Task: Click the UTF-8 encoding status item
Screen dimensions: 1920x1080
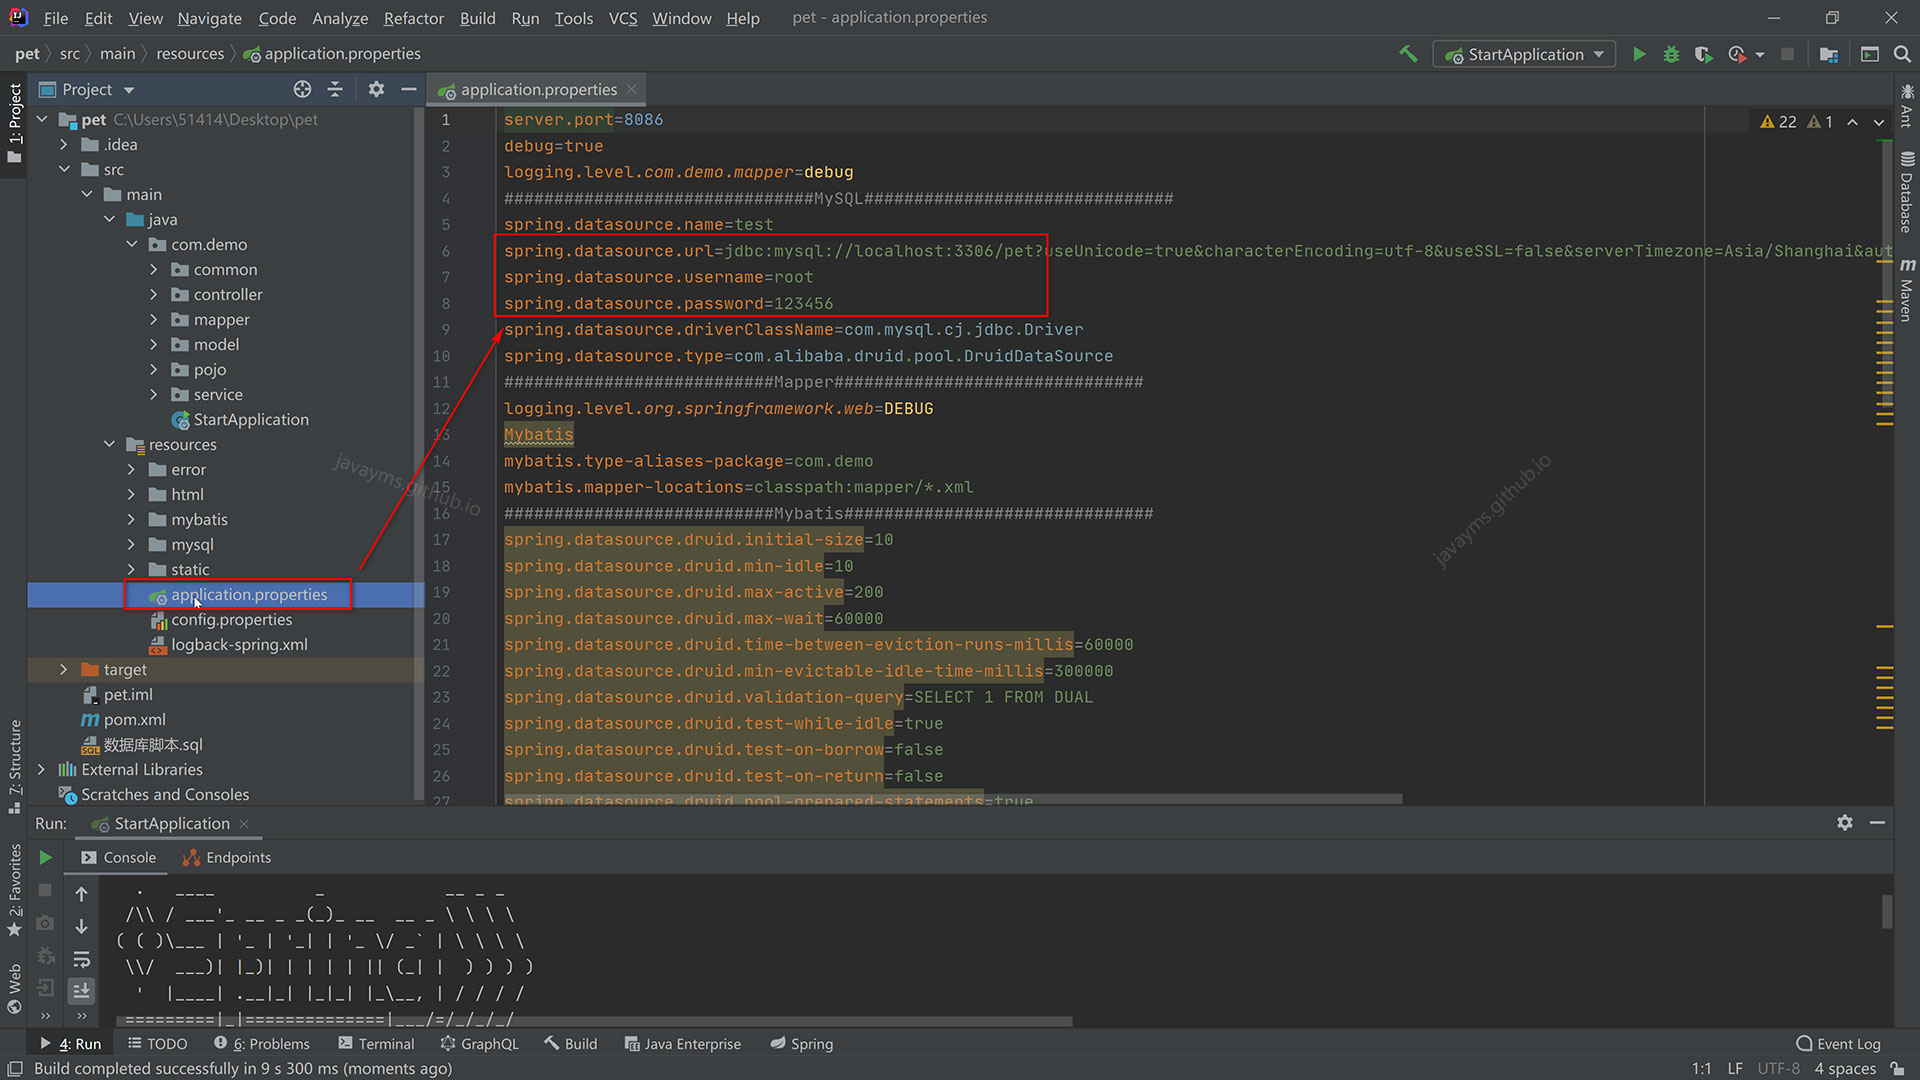Action: click(1778, 1068)
